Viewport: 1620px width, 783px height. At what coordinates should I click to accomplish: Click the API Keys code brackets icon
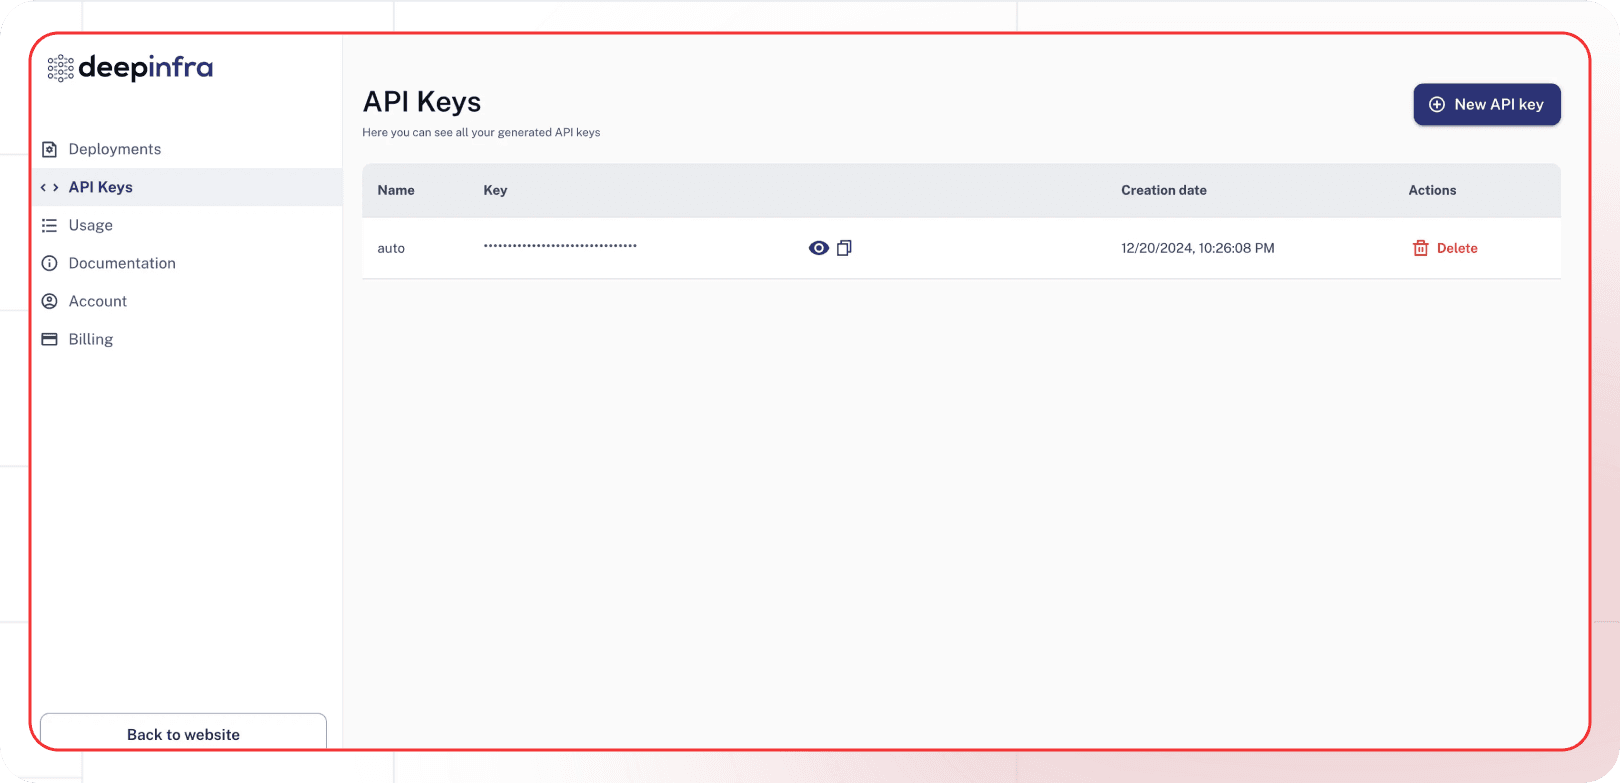pyautogui.click(x=49, y=187)
